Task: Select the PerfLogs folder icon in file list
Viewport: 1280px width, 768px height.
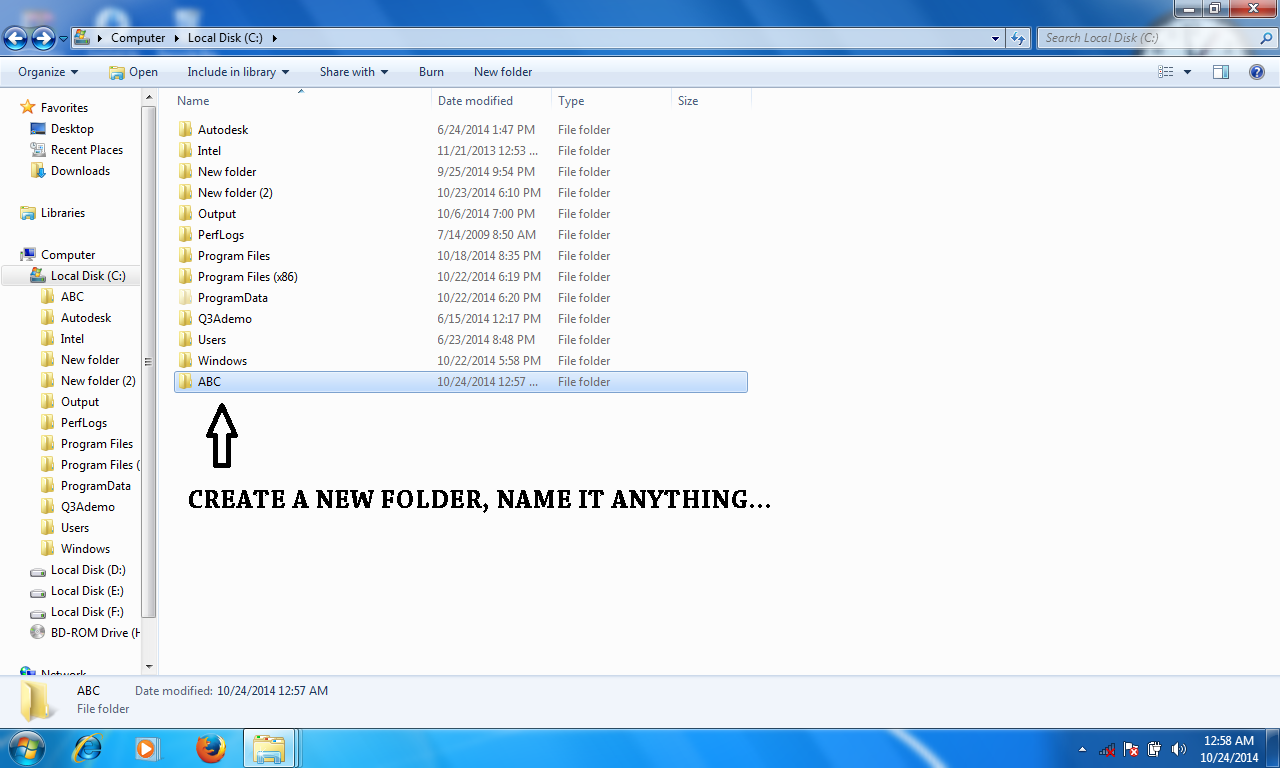Action: 185,235
